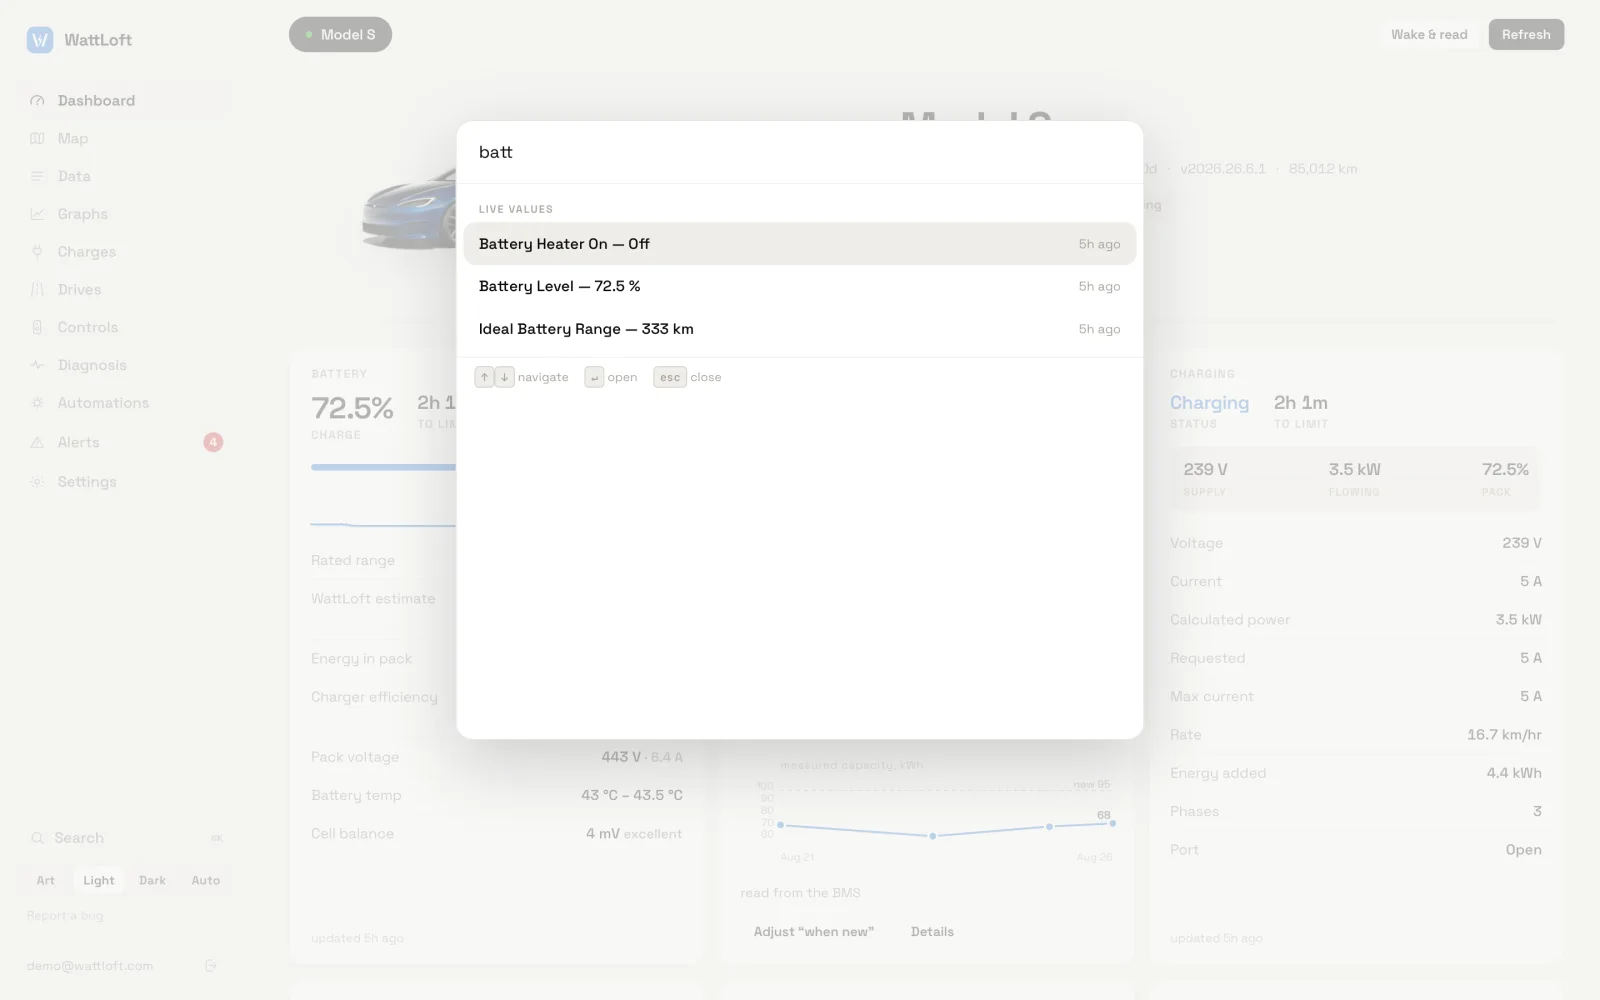Screen dimensions: 1600x1000
Task: Select the Art theme option
Action: (46, 880)
